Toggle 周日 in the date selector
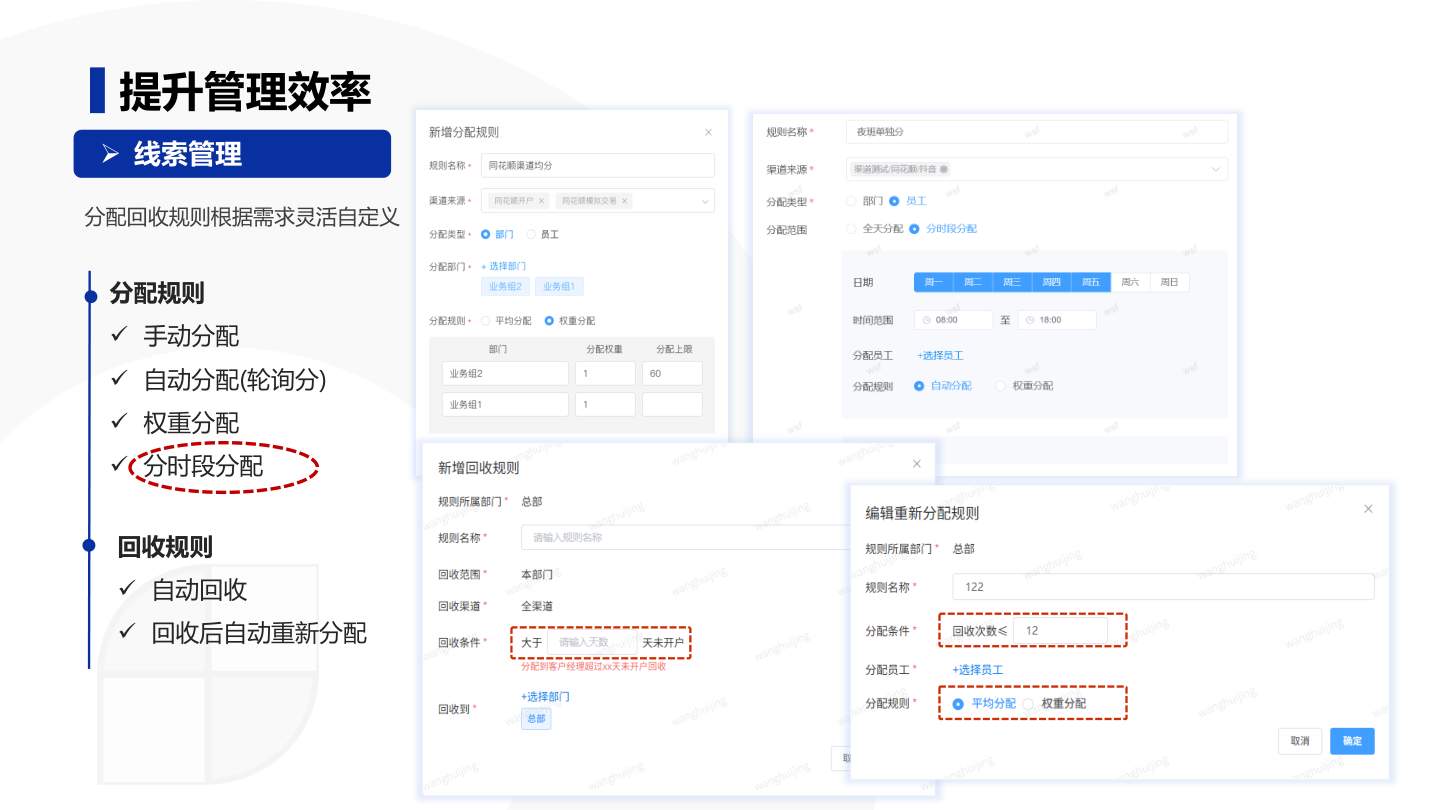1440x810 pixels. coord(1169,283)
